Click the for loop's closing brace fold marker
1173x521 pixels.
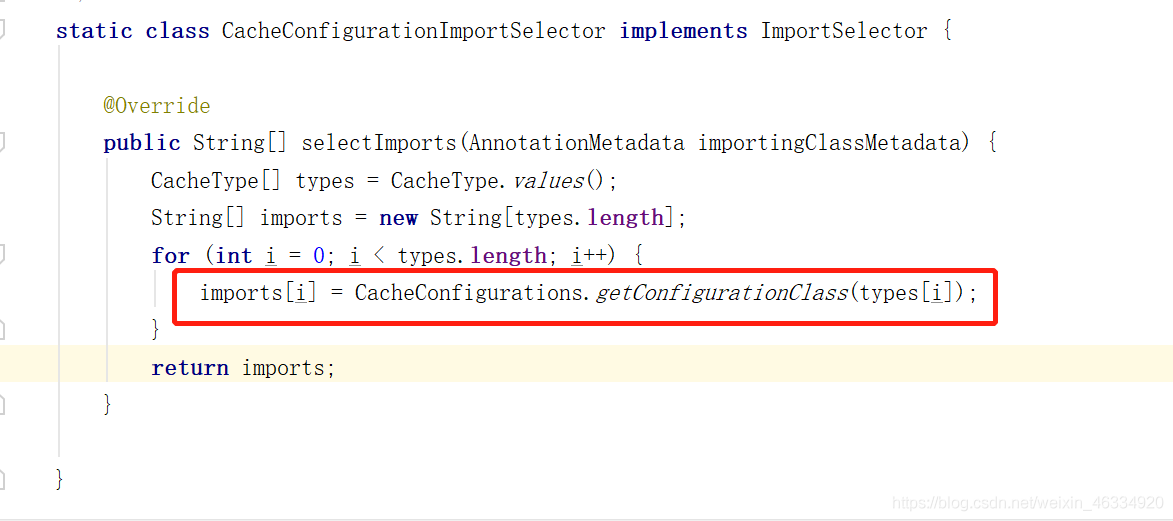[x=2, y=329]
